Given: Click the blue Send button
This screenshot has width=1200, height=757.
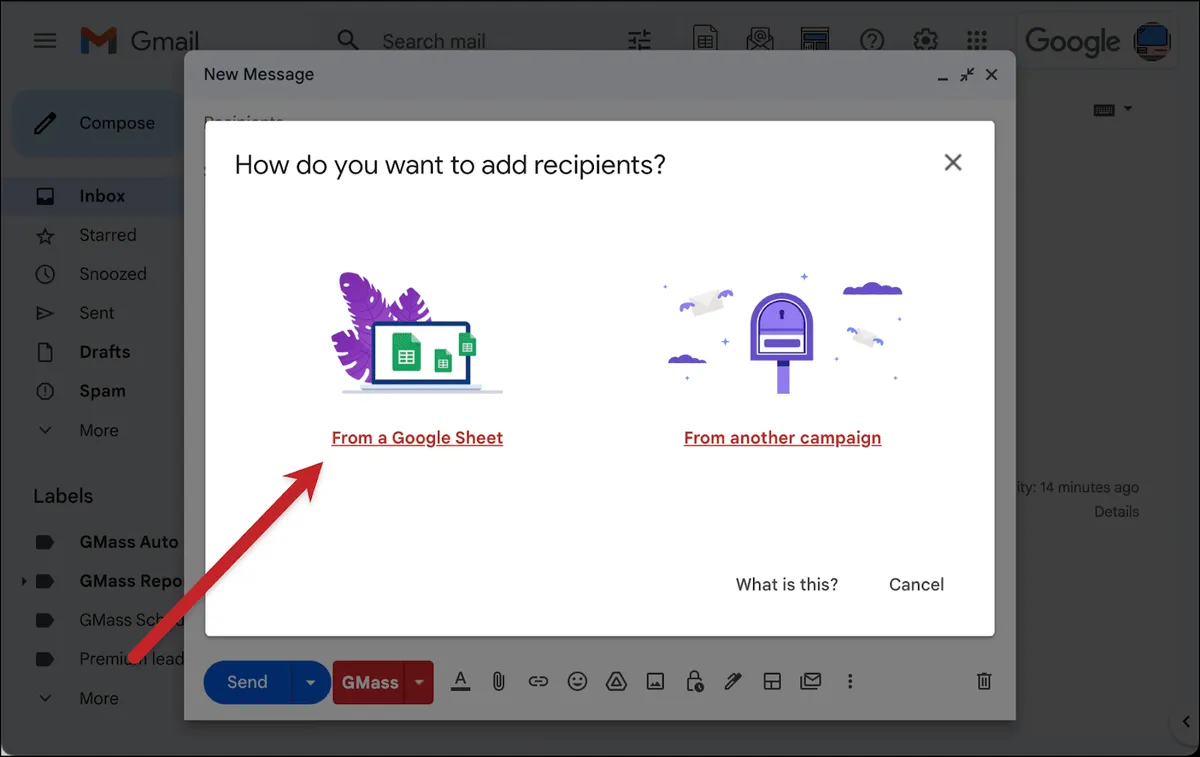Looking at the screenshot, I should coord(247,682).
